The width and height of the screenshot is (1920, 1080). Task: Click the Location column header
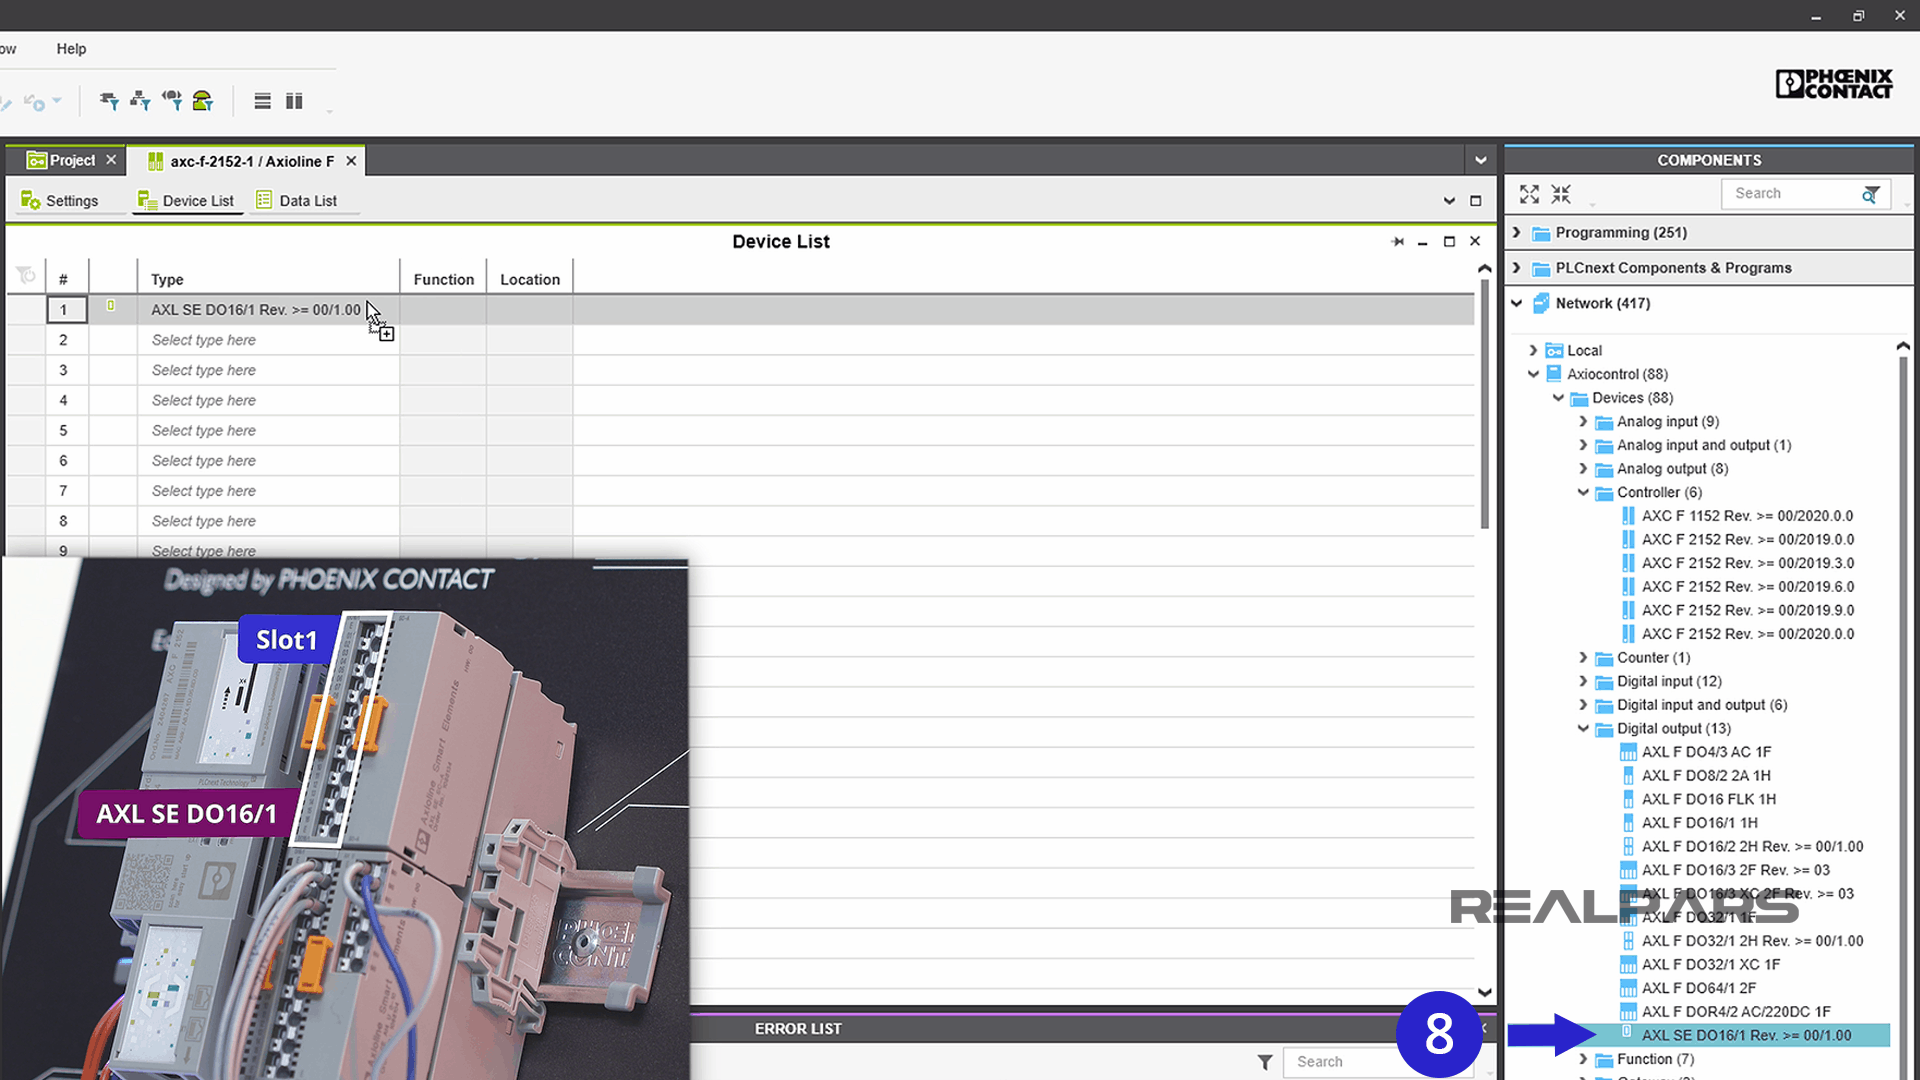530,280
